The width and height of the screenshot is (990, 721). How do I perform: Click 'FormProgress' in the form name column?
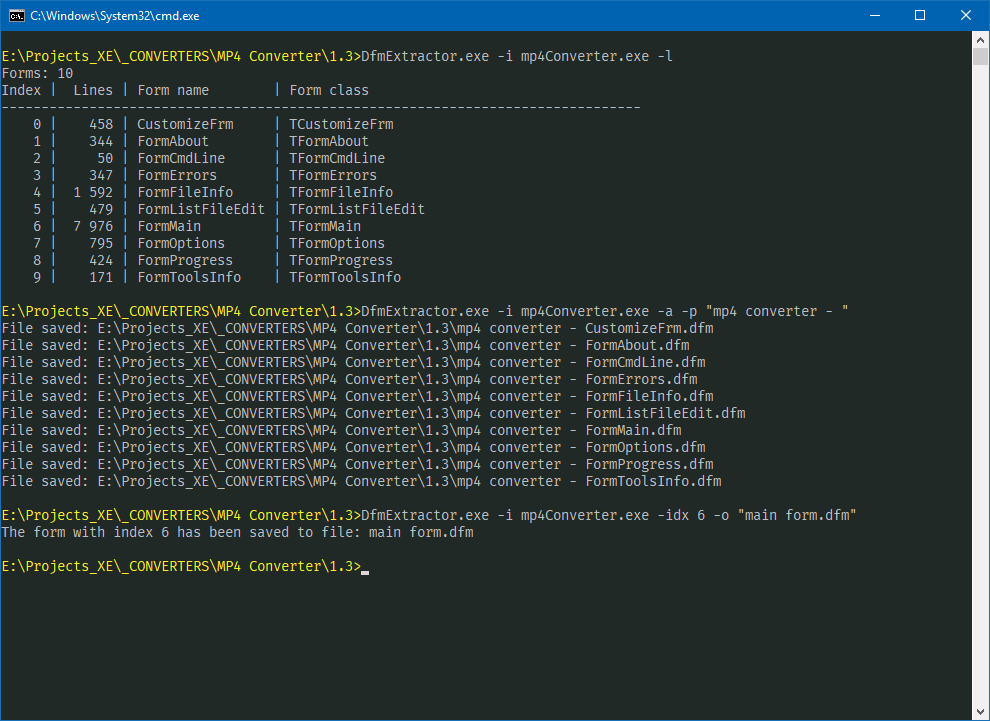coord(185,261)
